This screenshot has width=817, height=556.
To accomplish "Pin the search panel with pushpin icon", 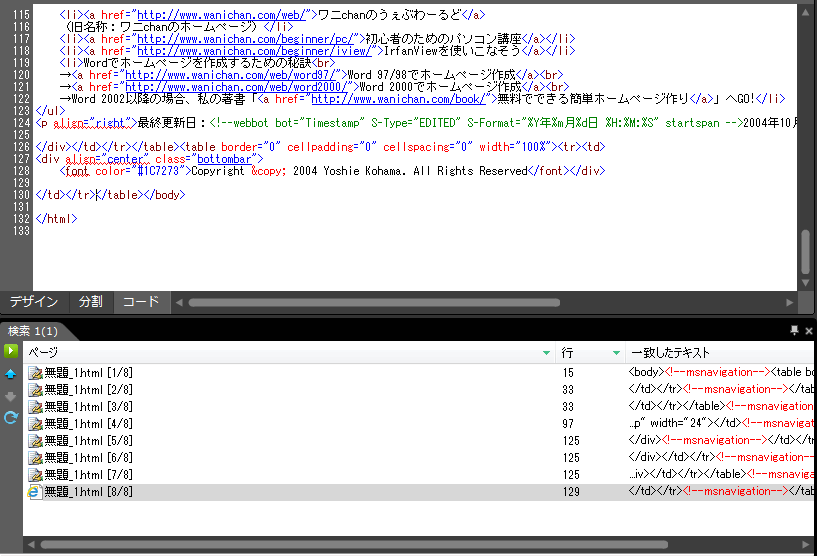I will [x=794, y=330].
